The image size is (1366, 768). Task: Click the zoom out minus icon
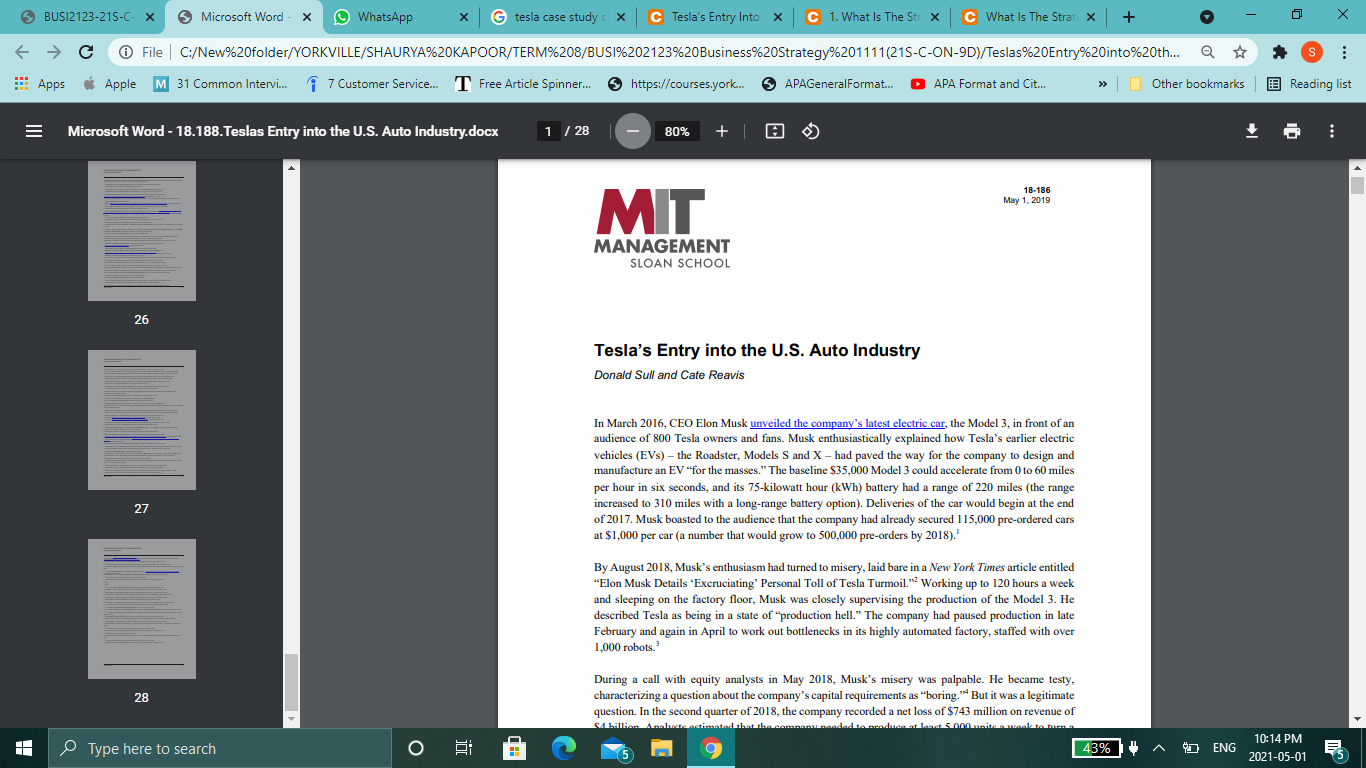[x=632, y=130]
